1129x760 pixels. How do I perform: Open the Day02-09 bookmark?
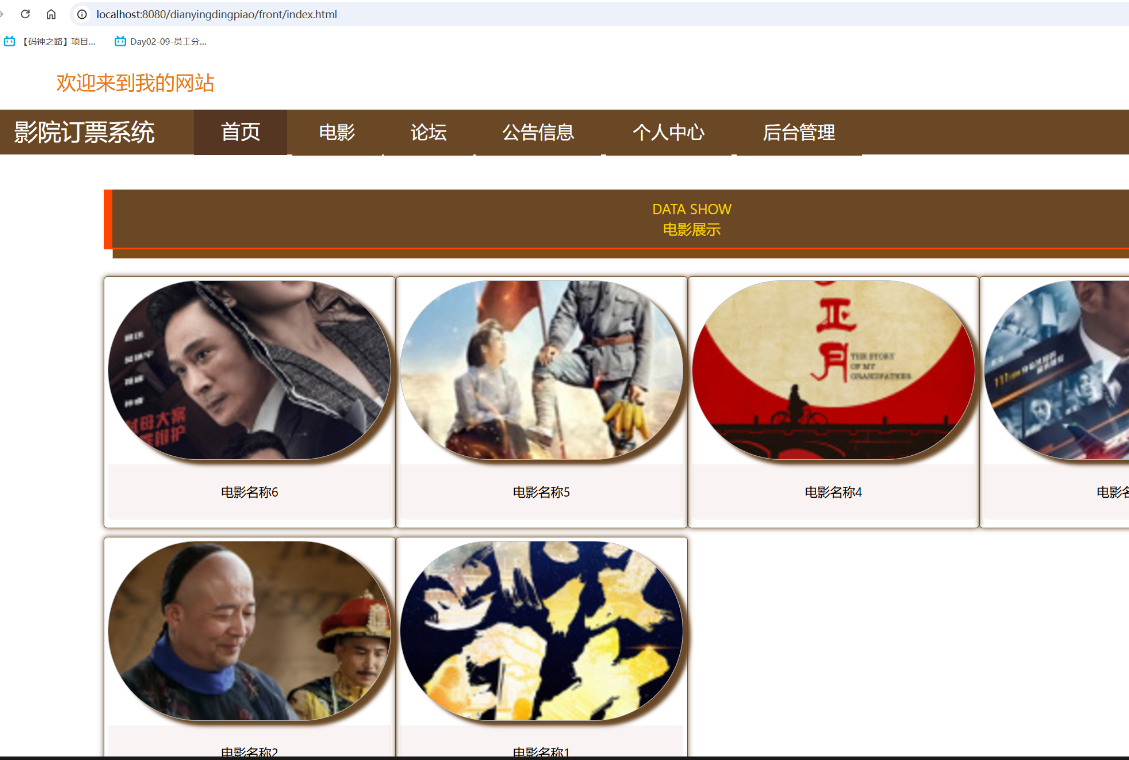[161, 41]
